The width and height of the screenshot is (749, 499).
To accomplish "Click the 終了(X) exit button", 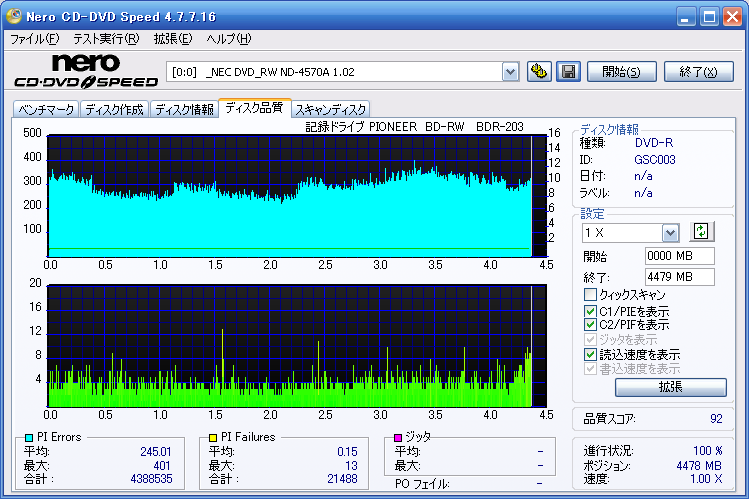I will [699, 72].
